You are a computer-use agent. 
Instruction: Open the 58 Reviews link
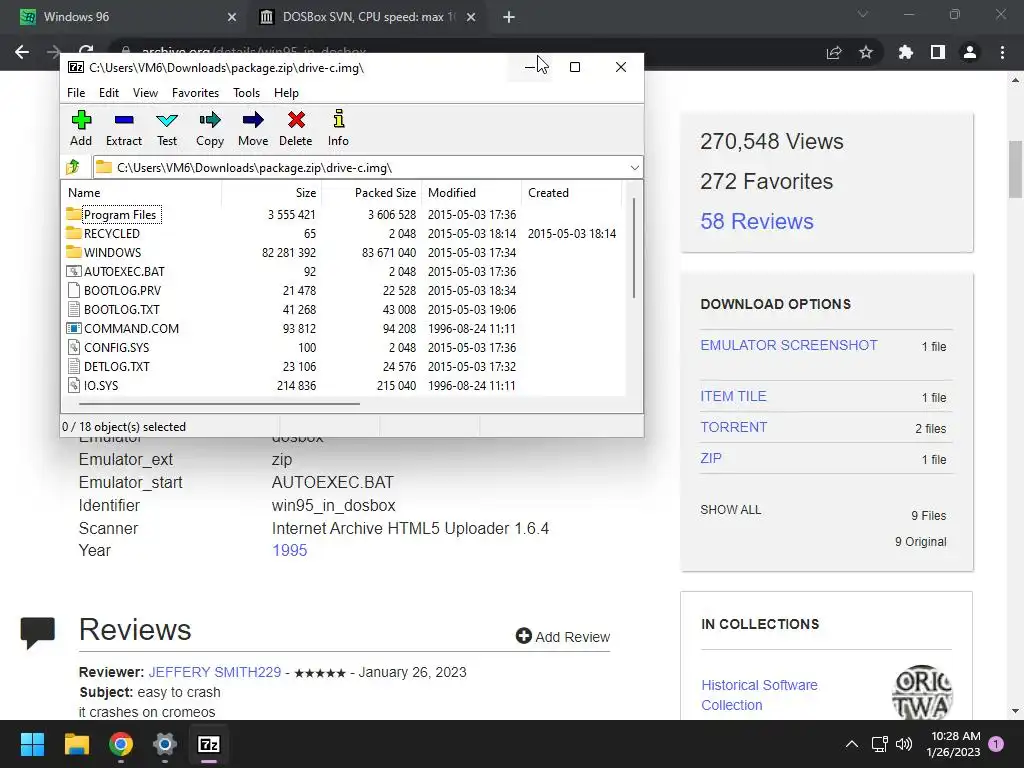[x=757, y=221]
